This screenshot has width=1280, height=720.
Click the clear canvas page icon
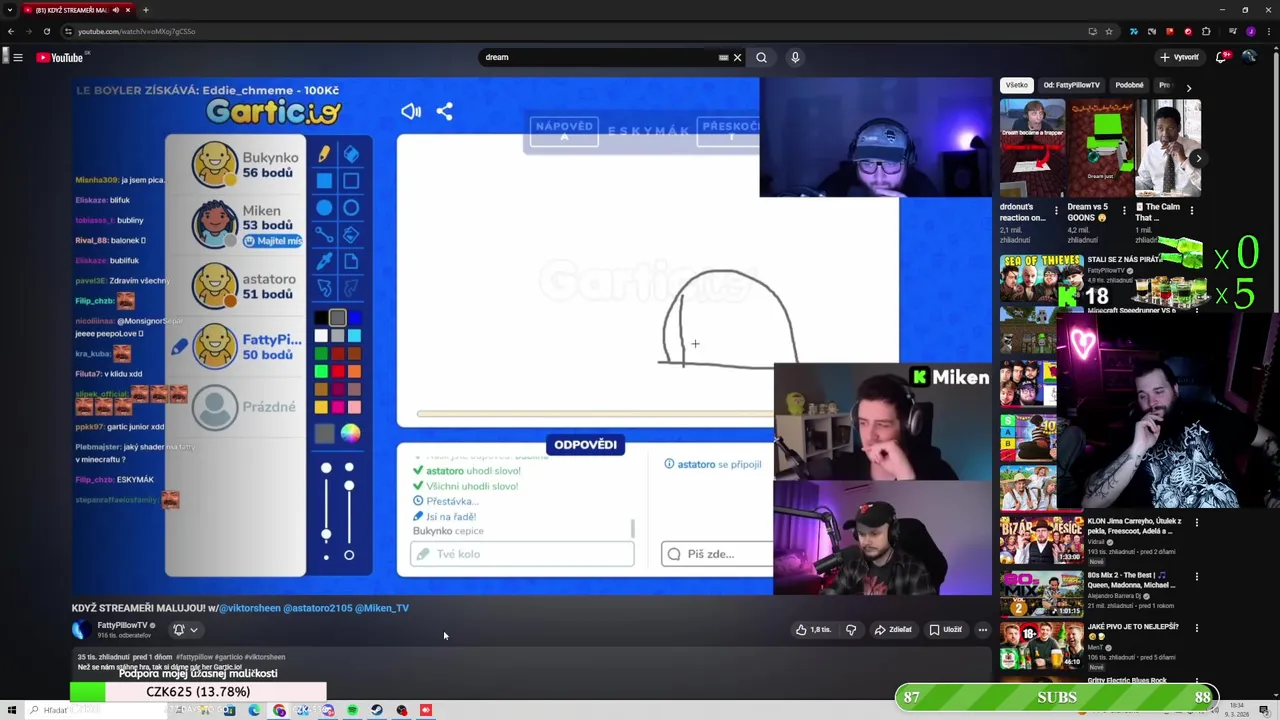[351, 262]
